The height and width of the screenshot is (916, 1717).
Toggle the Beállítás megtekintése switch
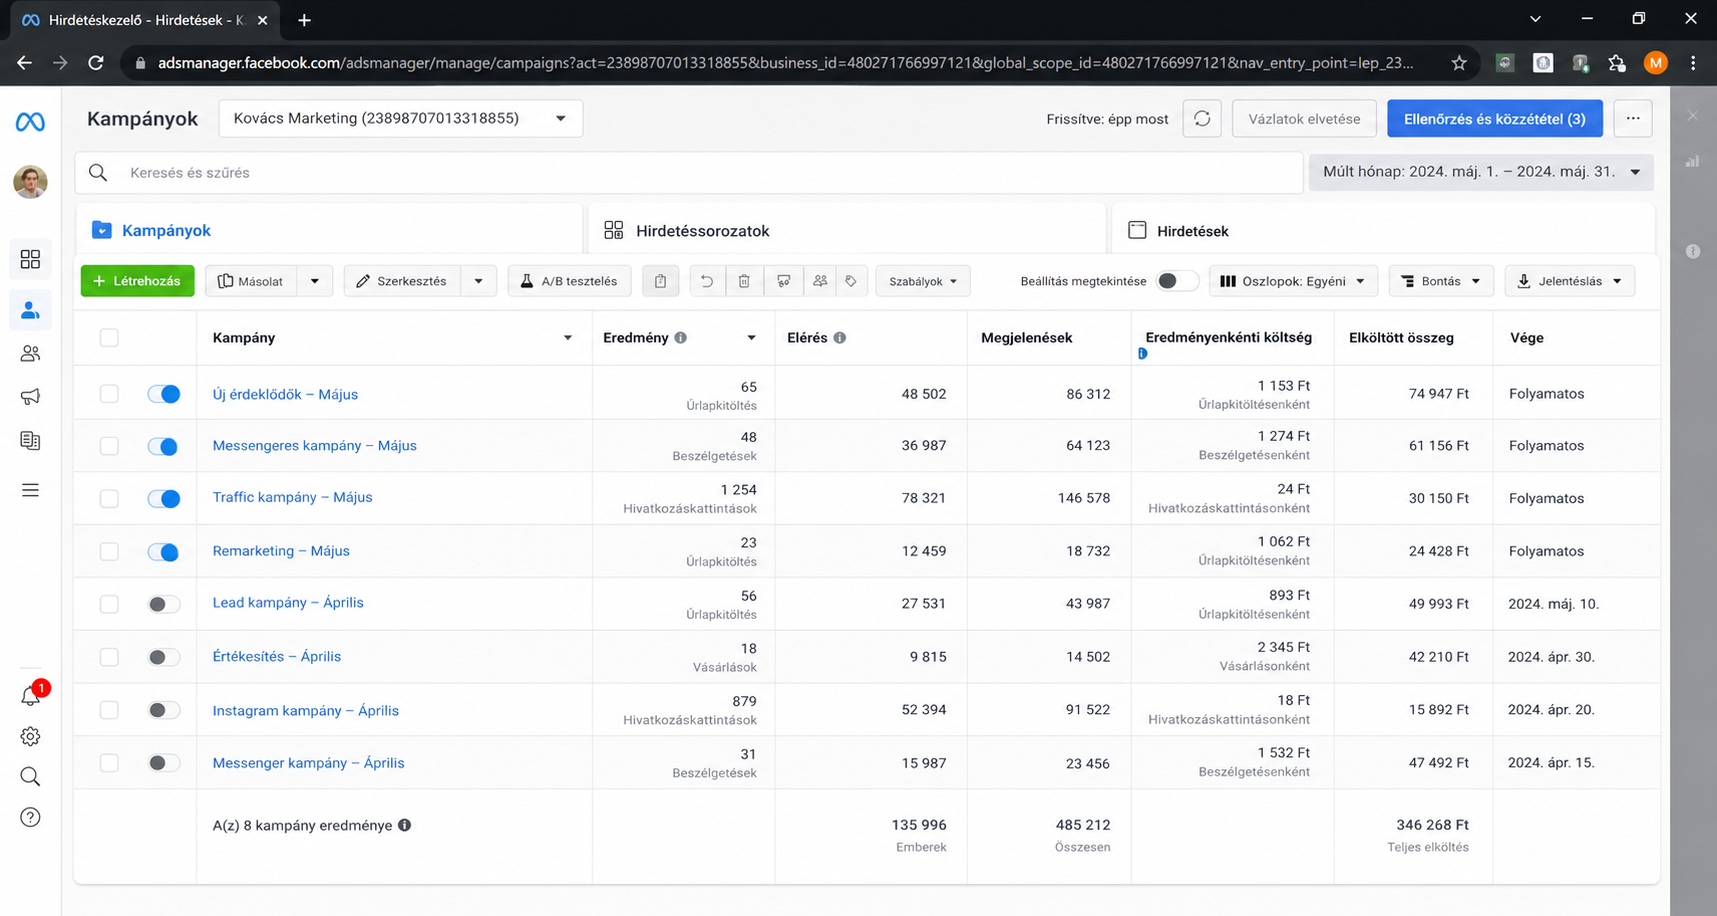(1176, 281)
